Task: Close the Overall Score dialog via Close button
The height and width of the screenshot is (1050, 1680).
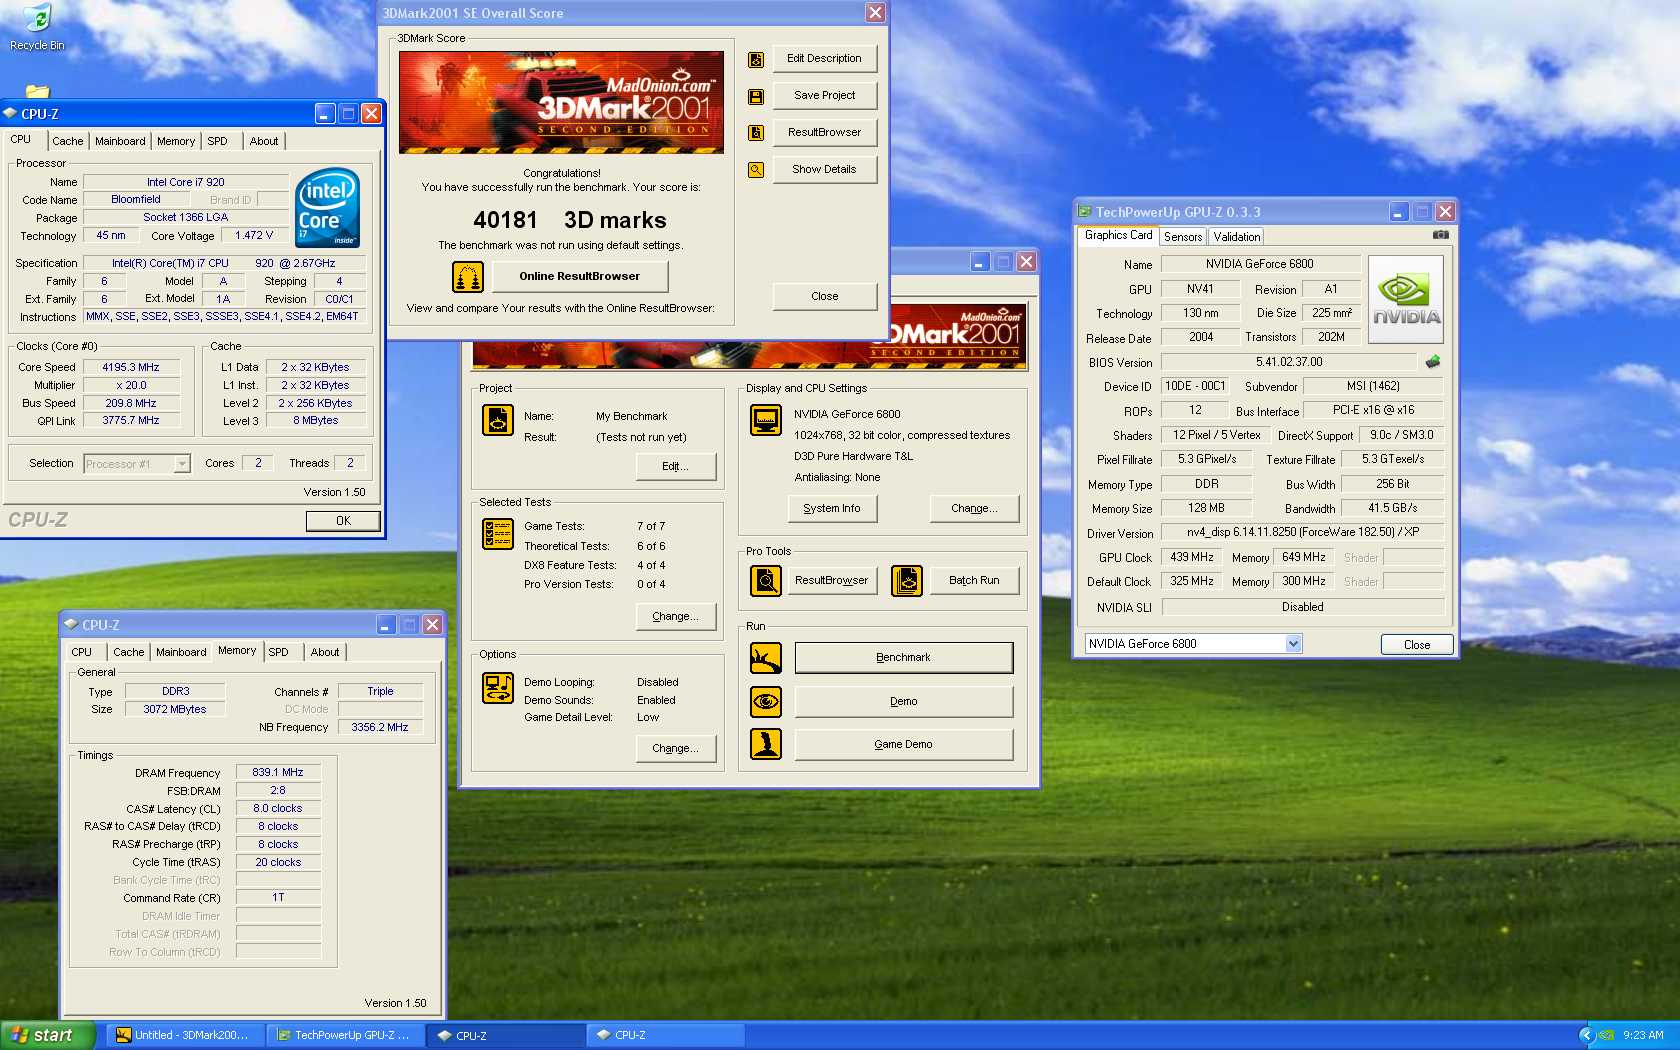Action: coord(824,297)
